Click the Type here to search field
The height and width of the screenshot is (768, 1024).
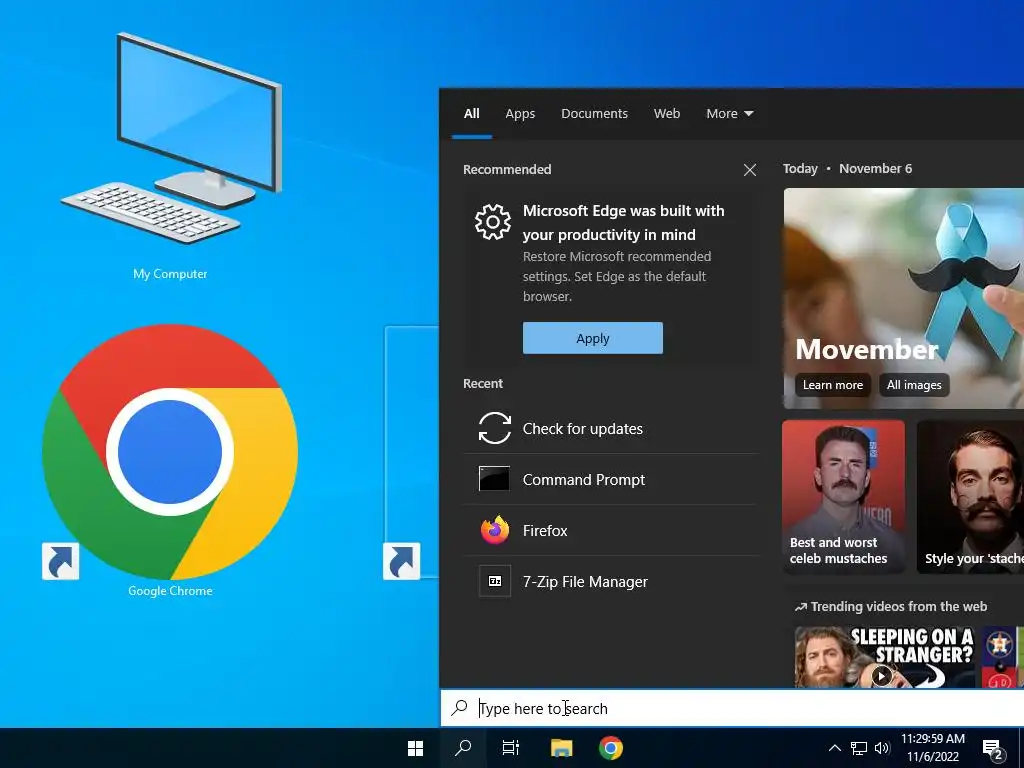tap(732, 708)
